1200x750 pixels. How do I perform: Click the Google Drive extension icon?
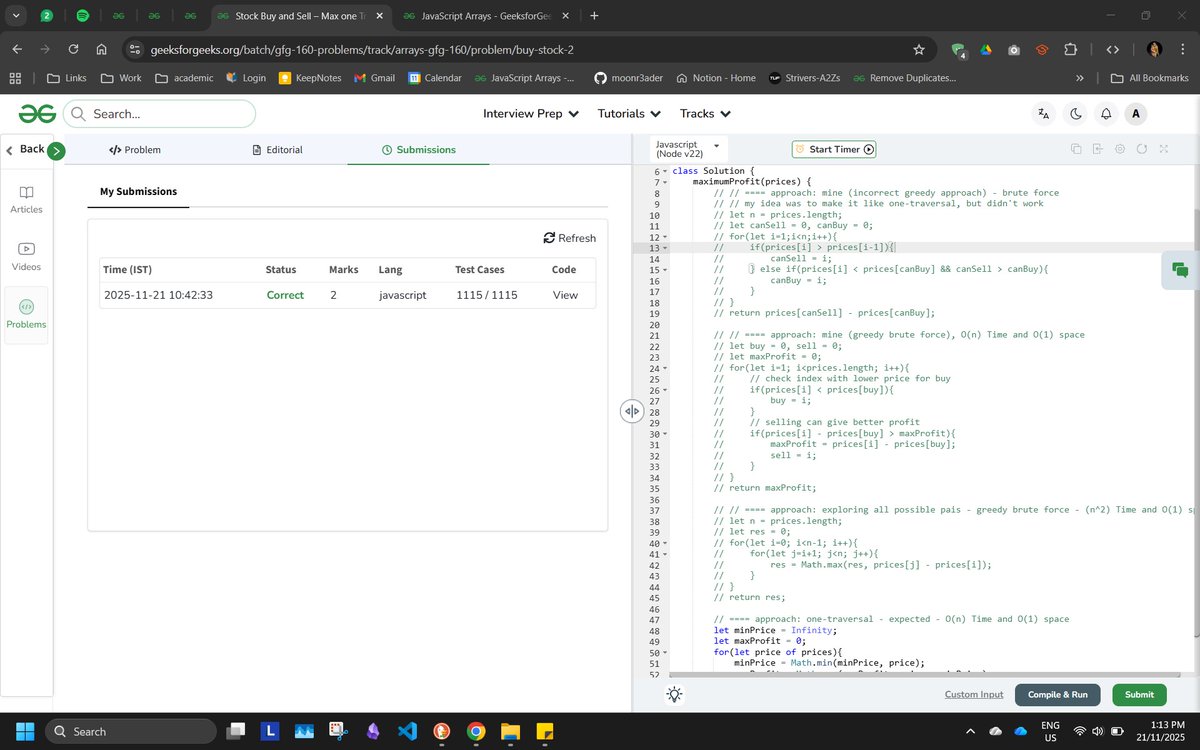pos(986,49)
